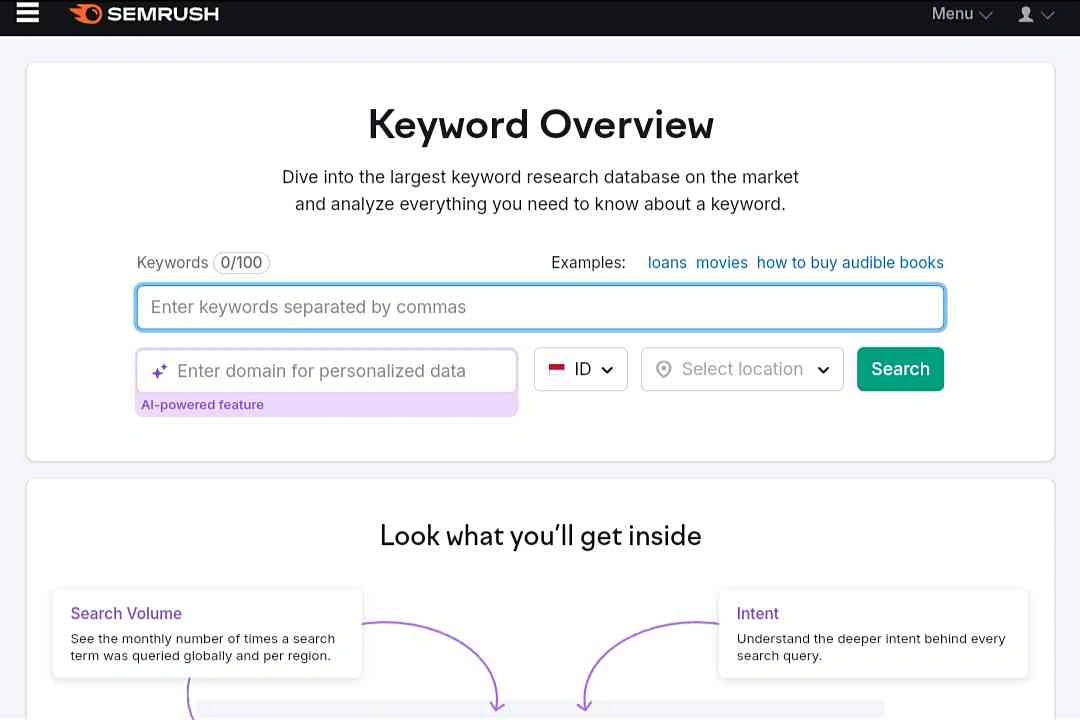Expand the Select location dropdown
The height and width of the screenshot is (720, 1080).
[742, 369]
